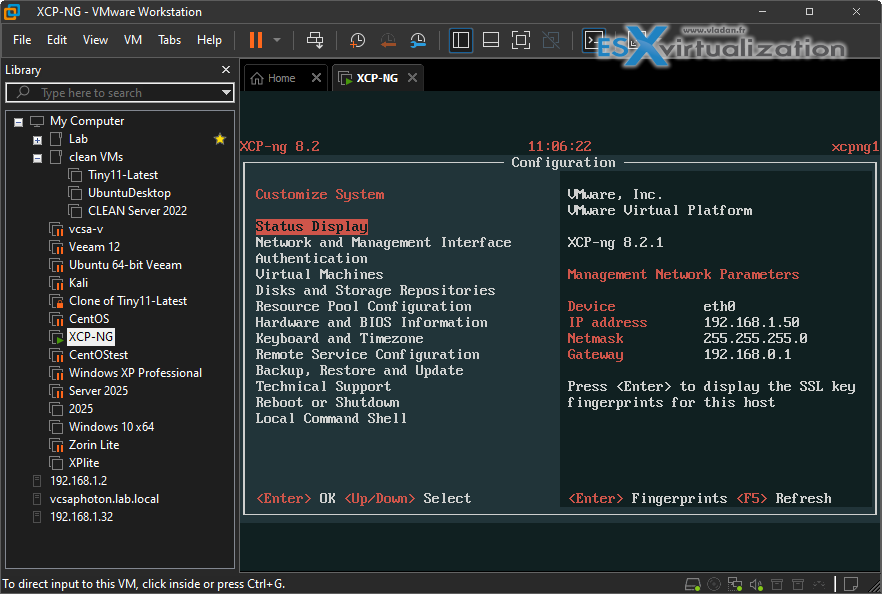
Task: Click Backup, Restore and Update entry
Action: click(359, 371)
